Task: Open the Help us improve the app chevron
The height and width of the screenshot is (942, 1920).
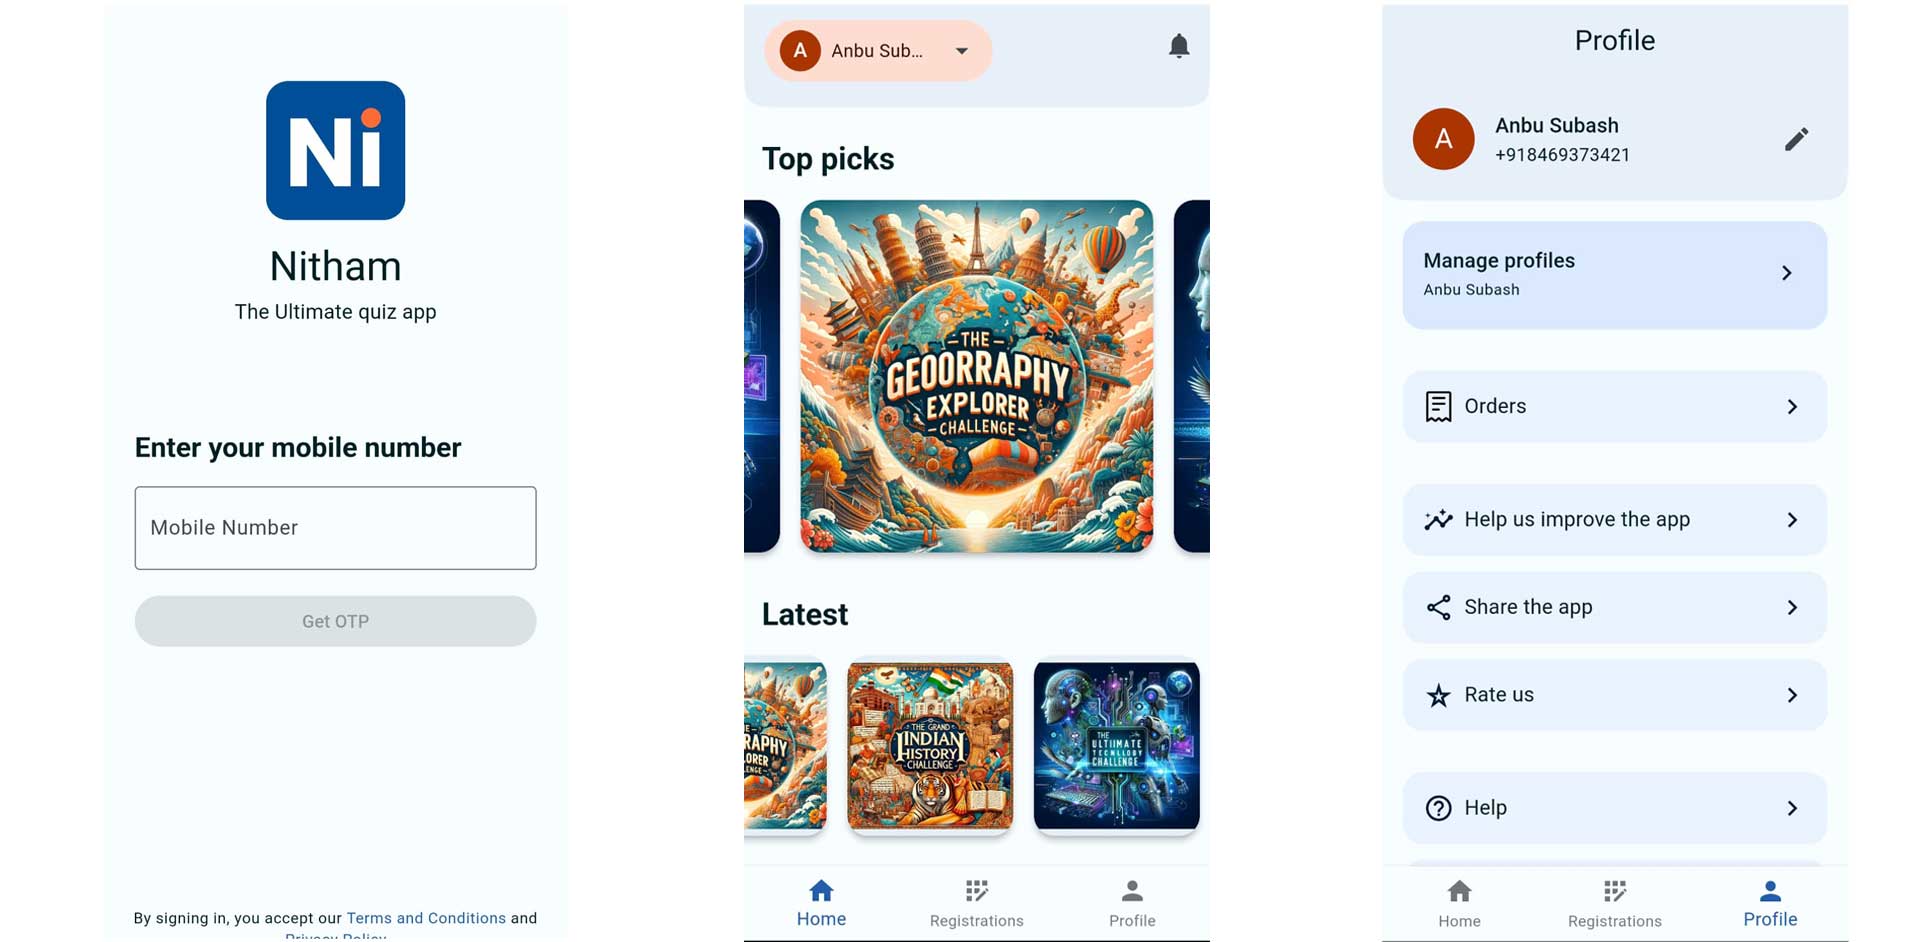Action: 1792,520
